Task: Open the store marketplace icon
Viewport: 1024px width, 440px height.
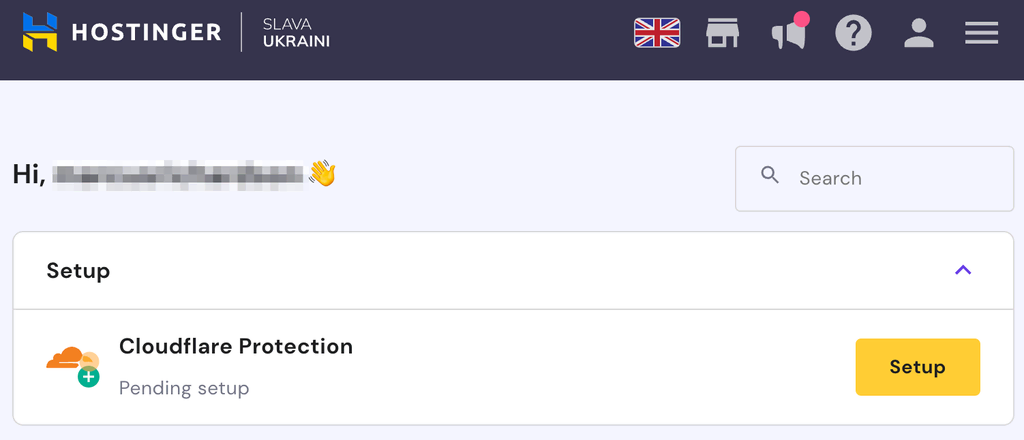Action: coord(722,34)
